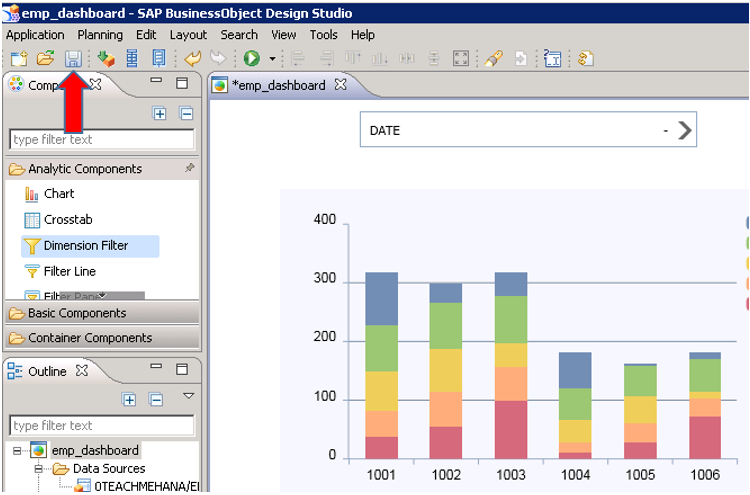The width and height of the screenshot is (750, 495).
Task: Close the Outline panel tab
Action: 82,371
